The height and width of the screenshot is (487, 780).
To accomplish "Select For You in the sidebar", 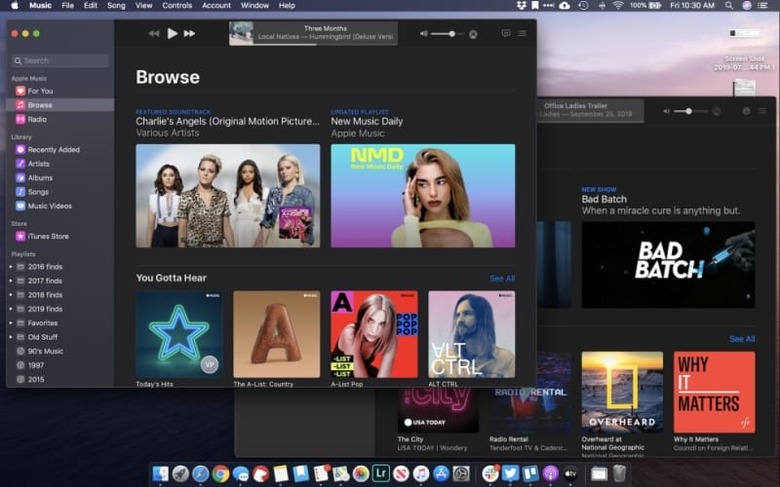I will [40, 91].
